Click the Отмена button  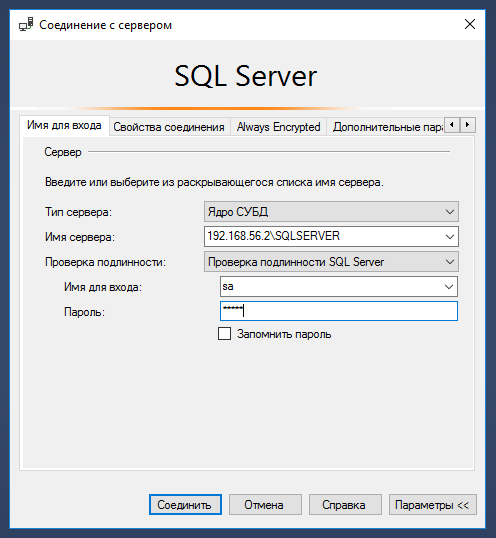click(265, 504)
